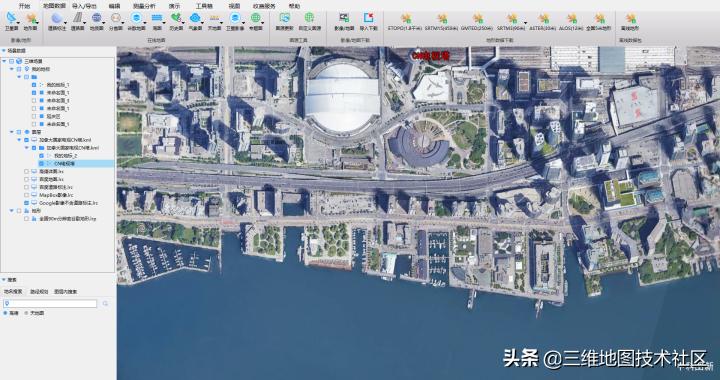
Task: Open the 地形图 dropdown arrow
Action: pyautogui.click(x=38, y=22)
